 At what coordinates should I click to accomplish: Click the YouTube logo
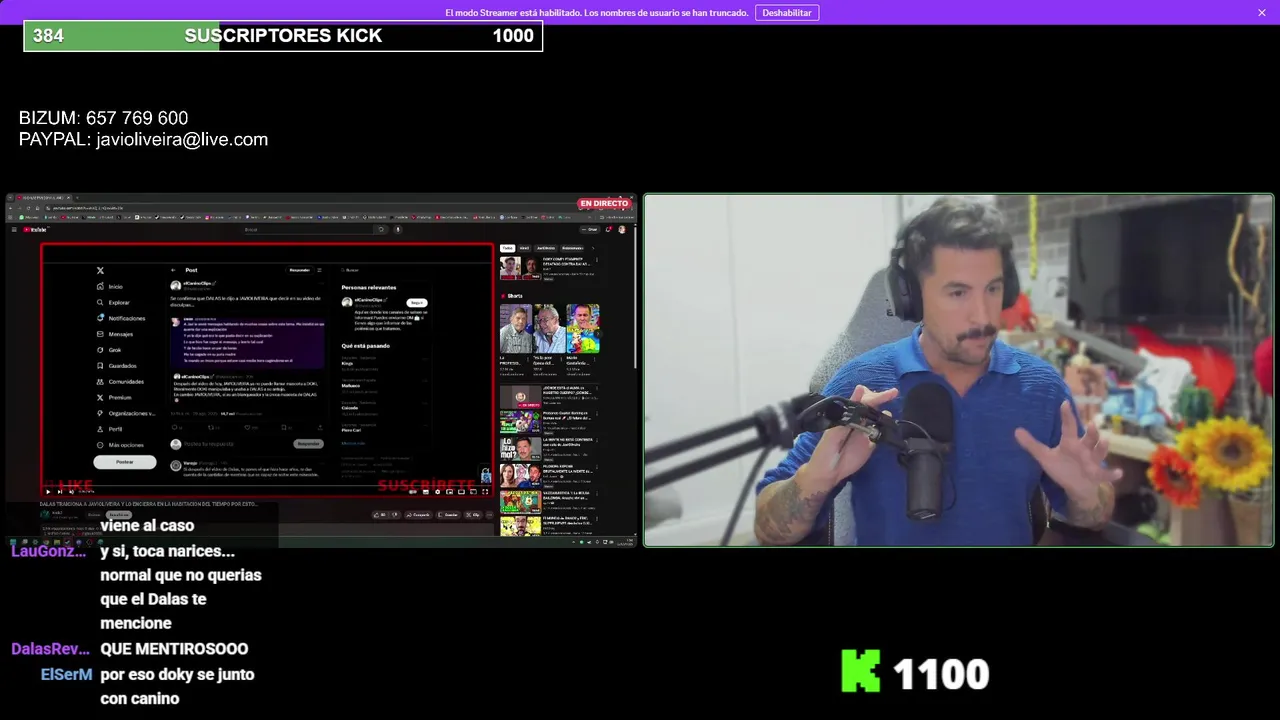[36, 229]
